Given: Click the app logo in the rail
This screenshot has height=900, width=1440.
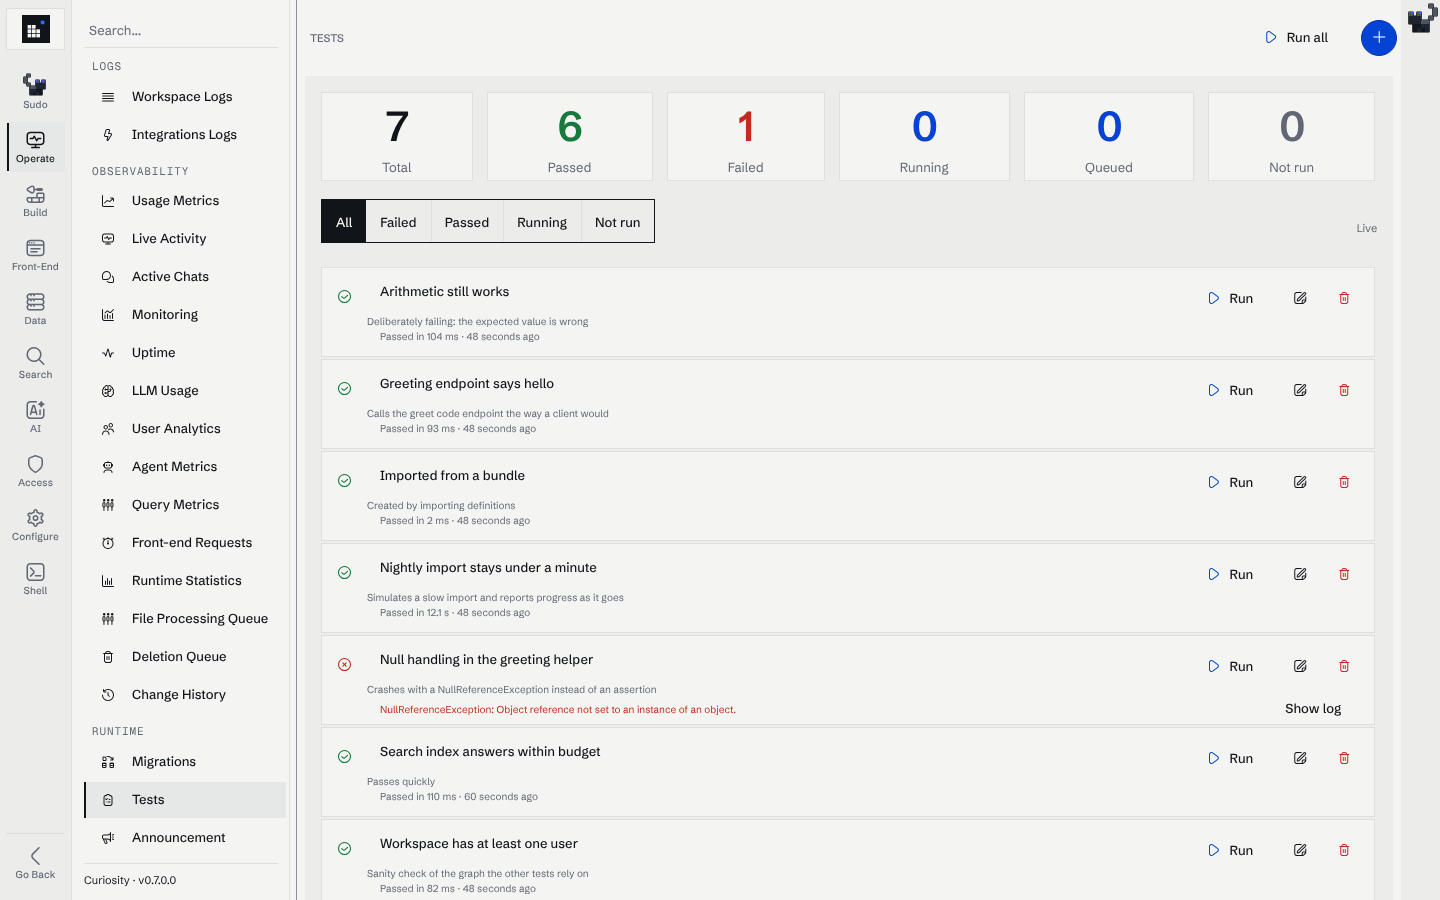Looking at the screenshot, I should (x=35, y=30).
